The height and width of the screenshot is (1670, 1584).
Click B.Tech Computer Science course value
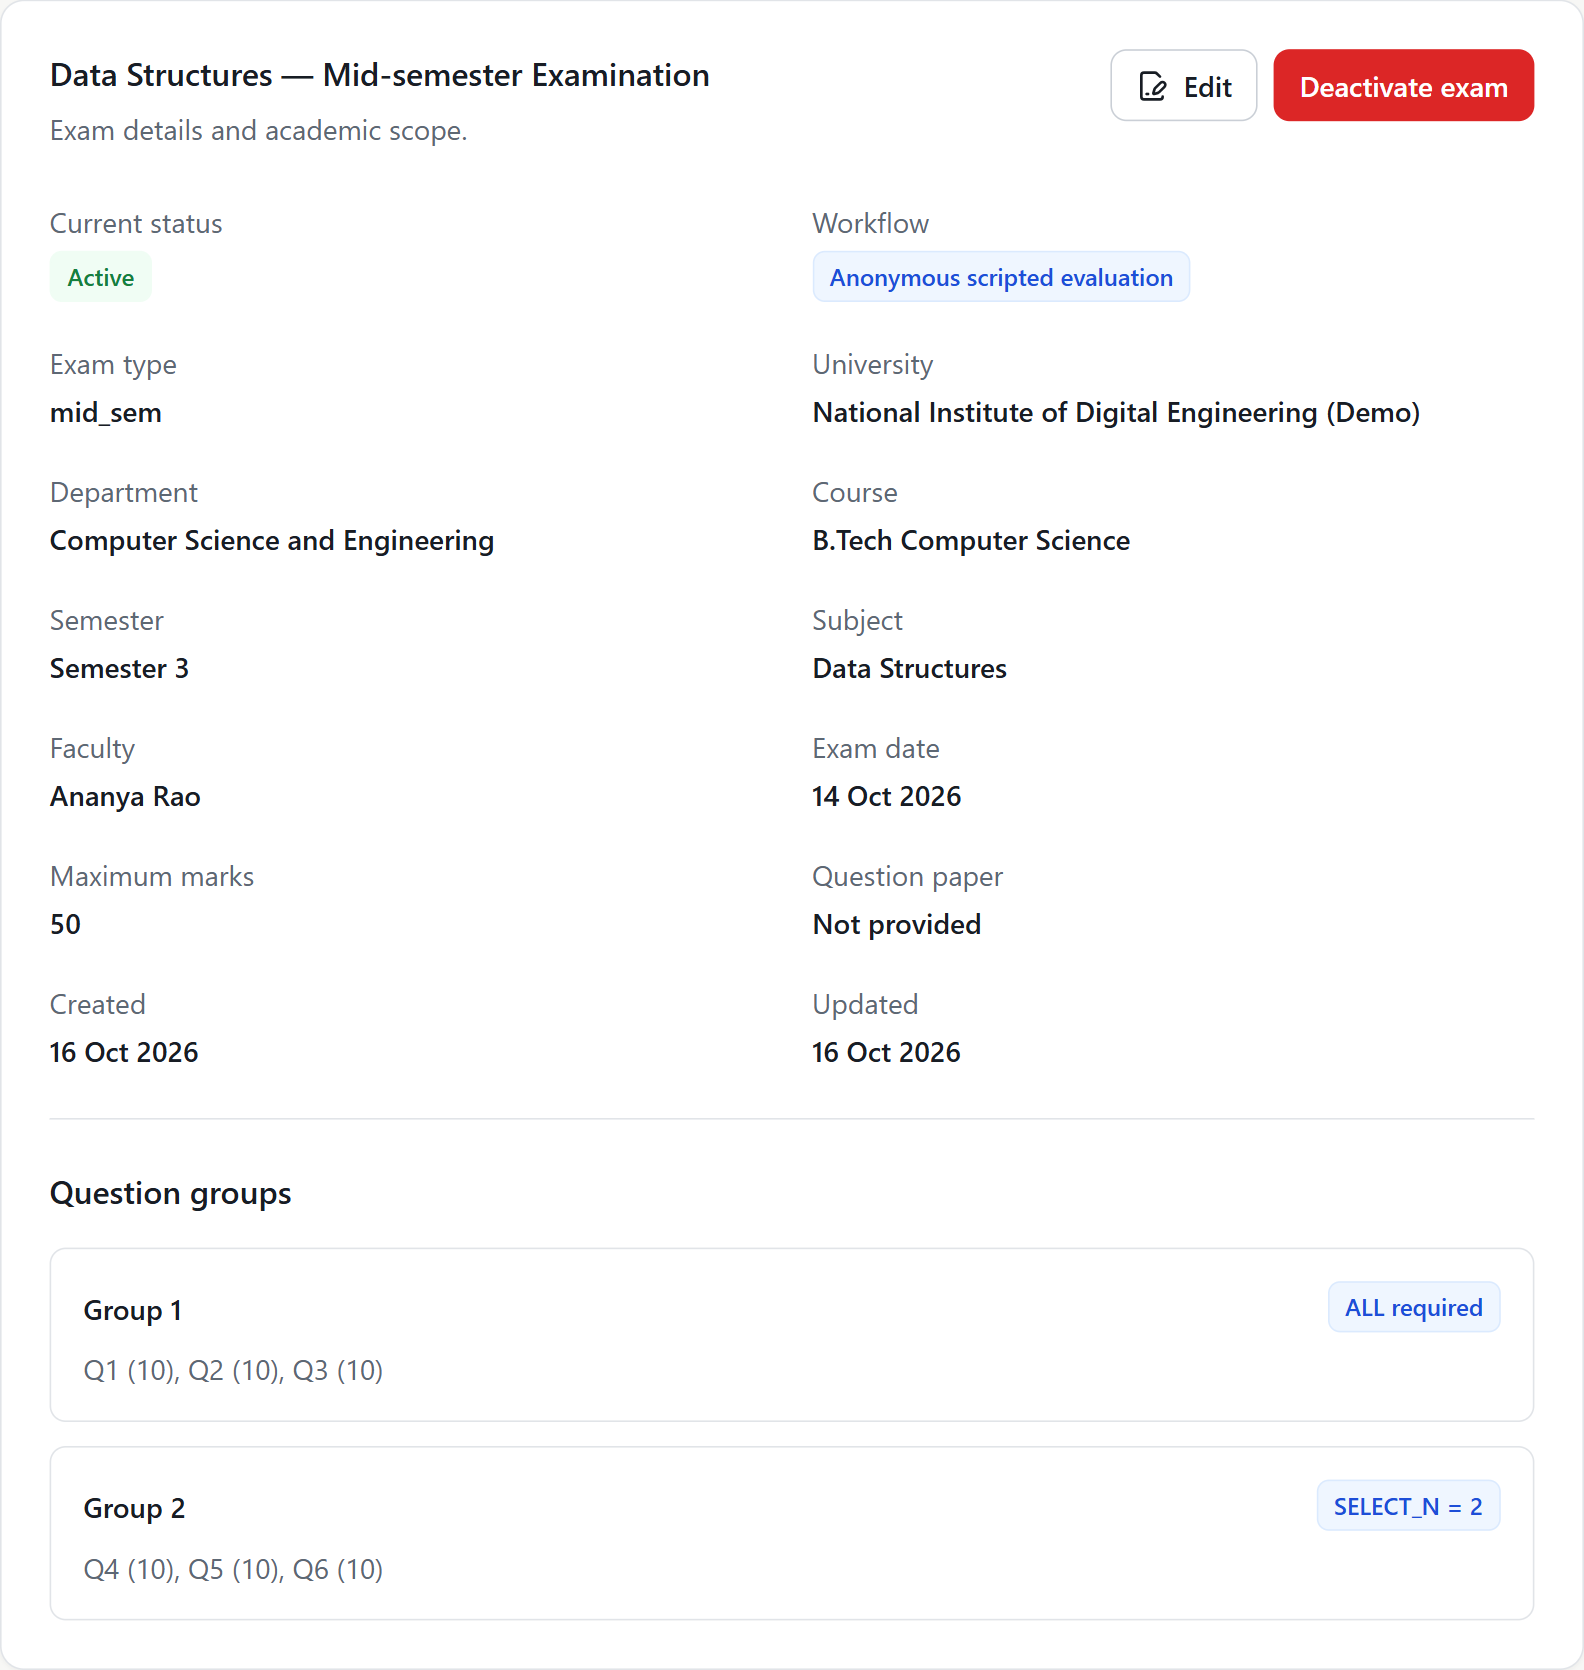tap(971, 541)
